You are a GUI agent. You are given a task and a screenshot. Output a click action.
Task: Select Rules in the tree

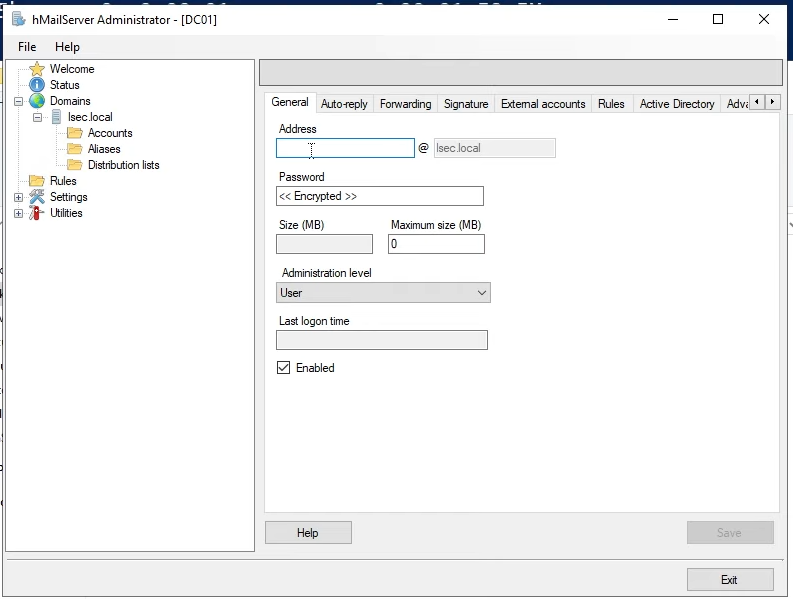(x=63, y=181)
